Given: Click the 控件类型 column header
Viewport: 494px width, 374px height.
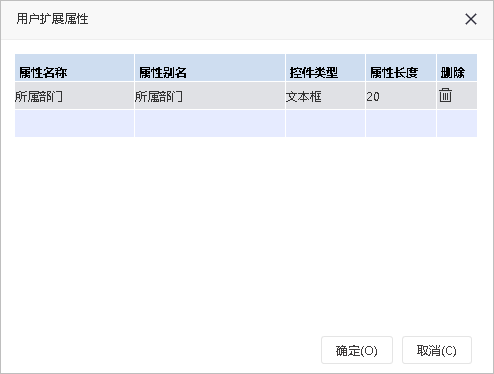Looking at the screenshot, I should 325,68.
